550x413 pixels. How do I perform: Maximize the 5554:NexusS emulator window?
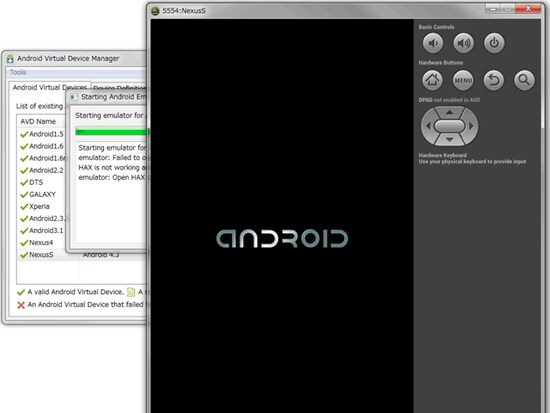click(x=508, y=9)
